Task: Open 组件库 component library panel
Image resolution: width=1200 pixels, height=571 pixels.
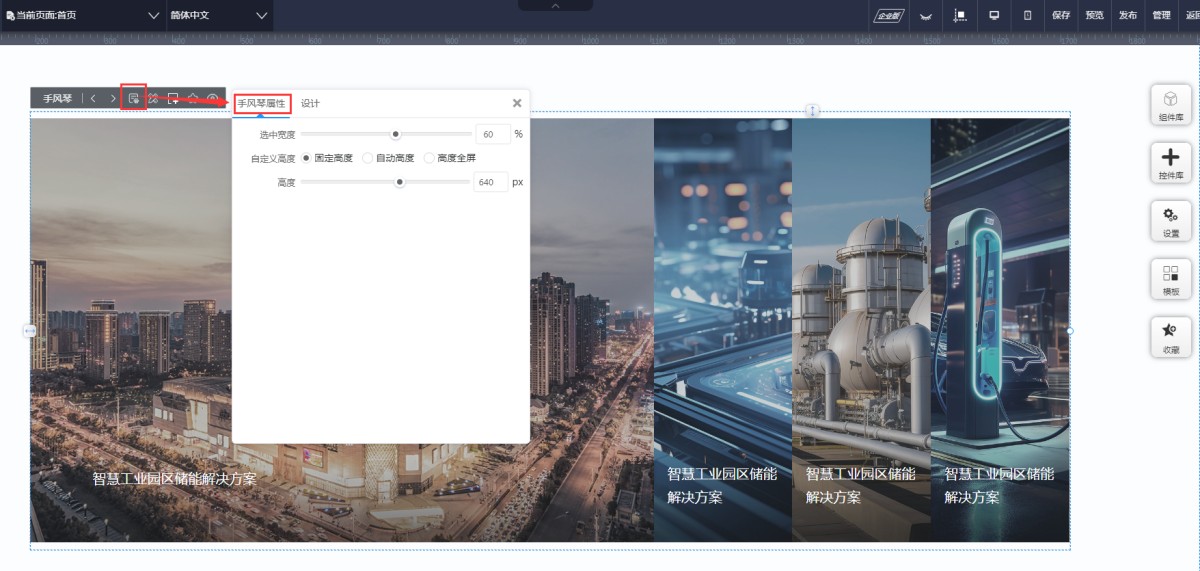Action: click(1170, 105)
